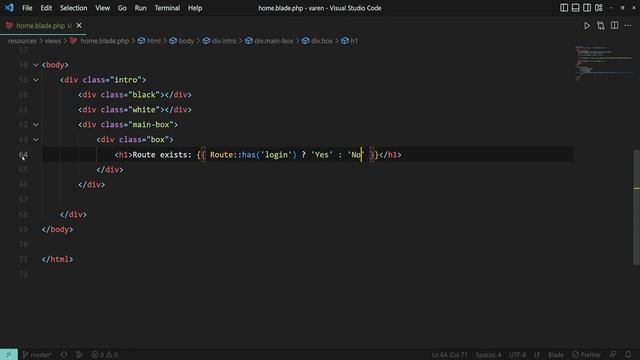640x360 pixels.
Task: Open notifications bell icon
Action: tap(628, 355)
